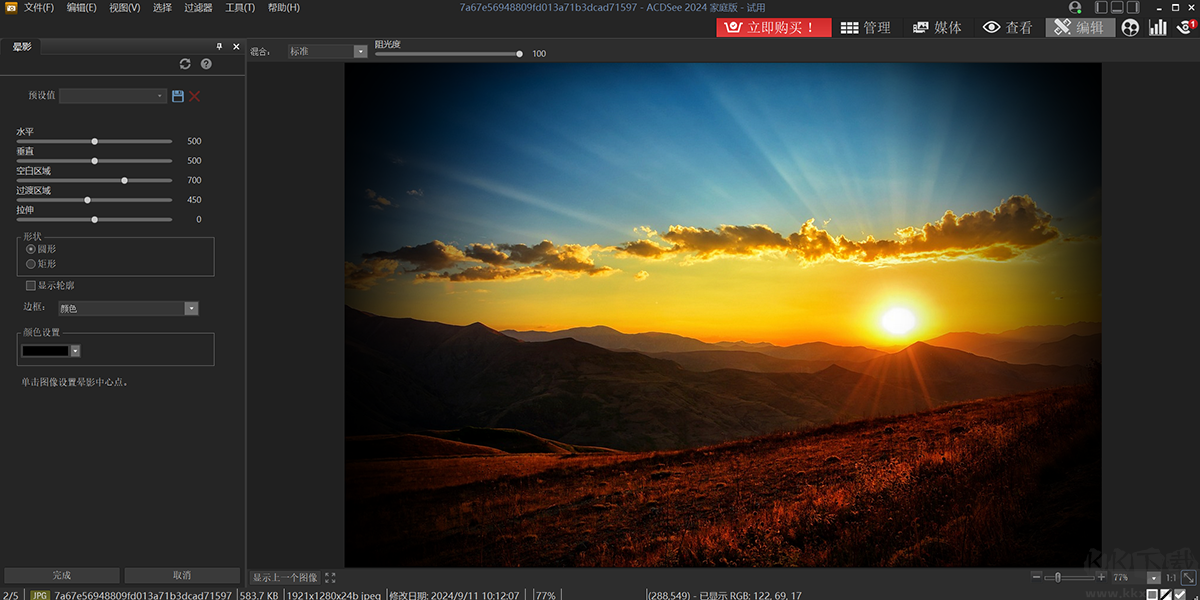This screenshot has height=600, width=1200.
Task: Click the fit-to-window zoom icon
Action: 1188,578
